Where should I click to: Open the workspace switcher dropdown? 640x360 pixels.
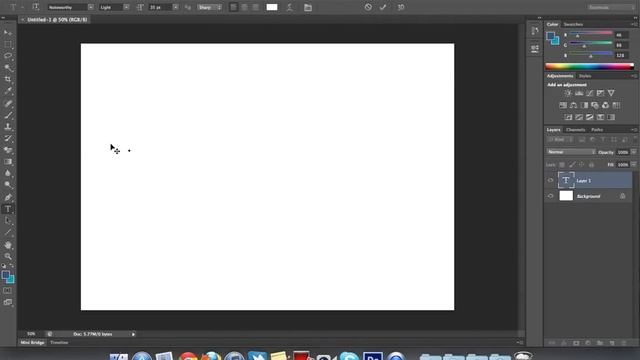pyautogui.click(x=611, y=7)
